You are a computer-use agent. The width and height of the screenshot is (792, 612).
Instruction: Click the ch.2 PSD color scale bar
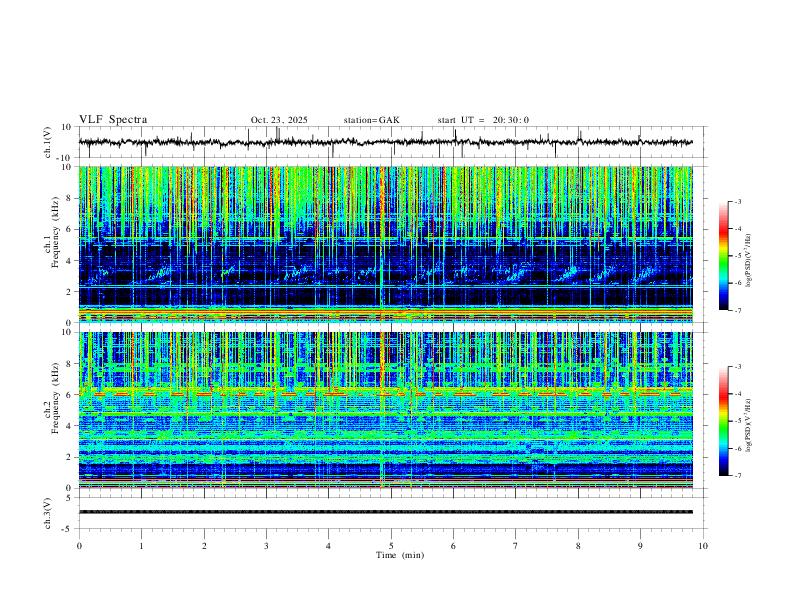click(723, 421)
